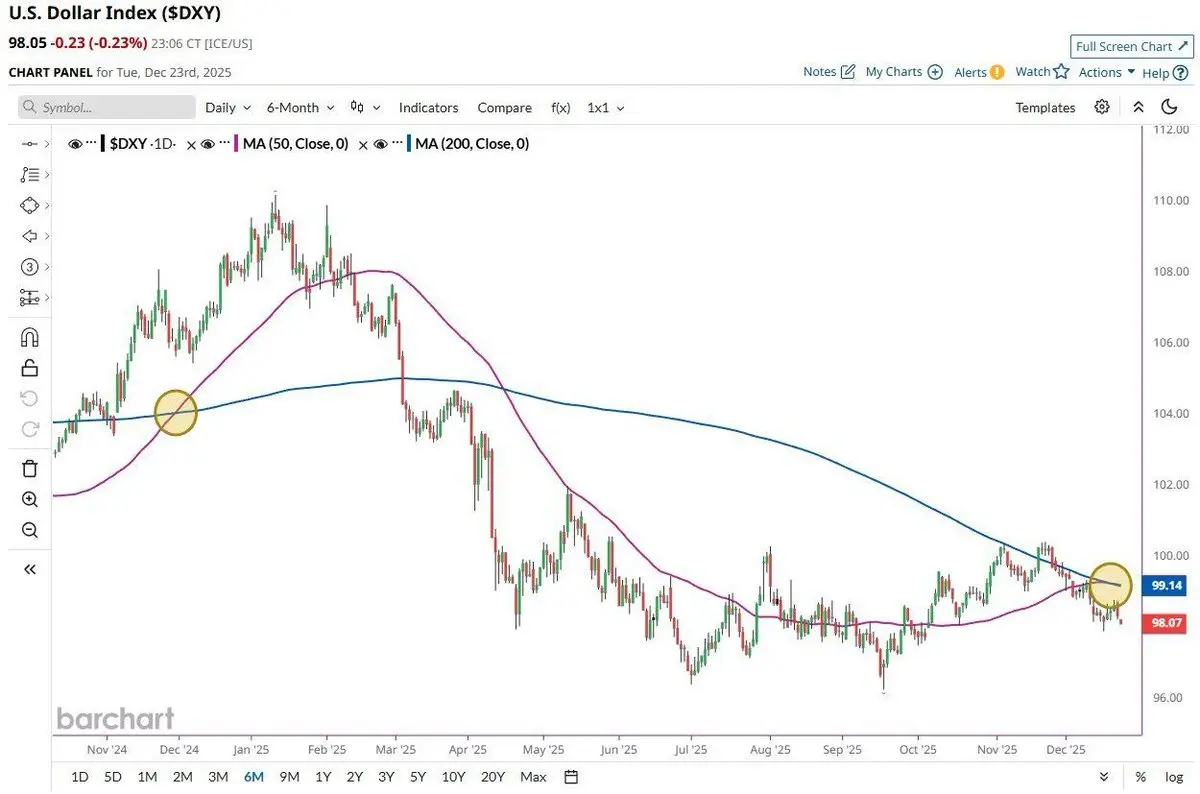The image size is (1200, 794).
Task: Open the calendar date range picker
Action: (571, 777)
